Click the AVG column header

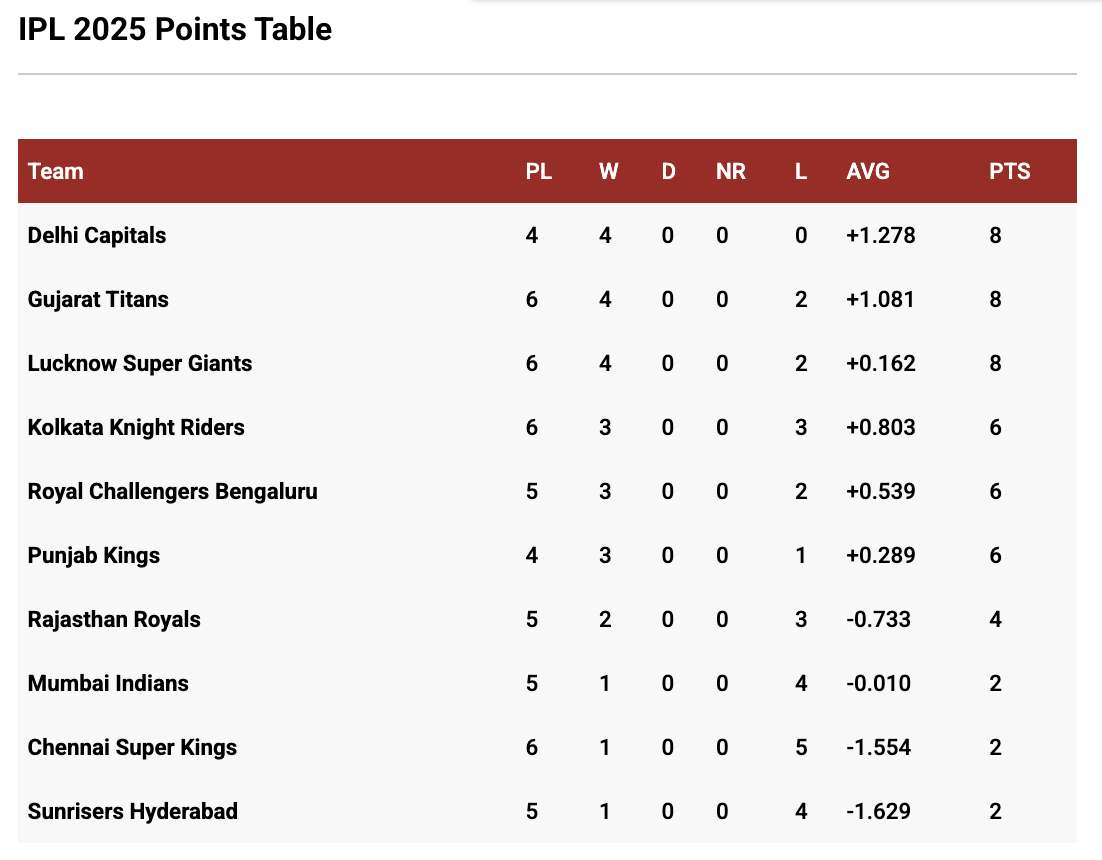pos(868,172)
